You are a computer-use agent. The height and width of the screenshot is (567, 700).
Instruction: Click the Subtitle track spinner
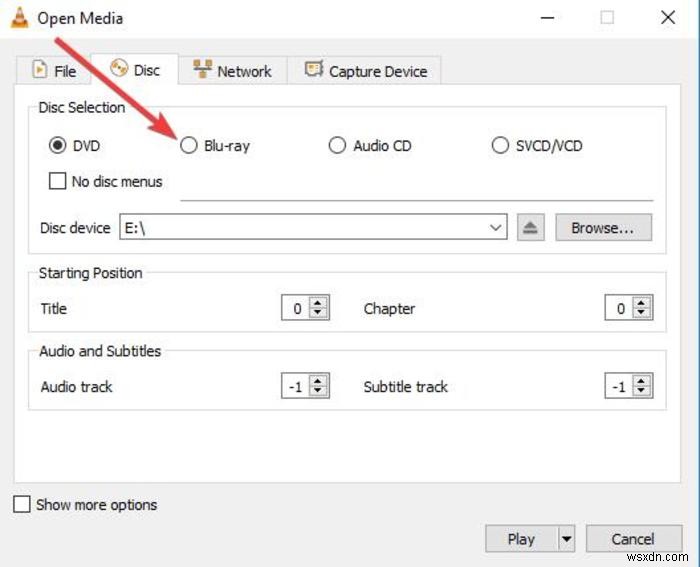click(628, 387)
